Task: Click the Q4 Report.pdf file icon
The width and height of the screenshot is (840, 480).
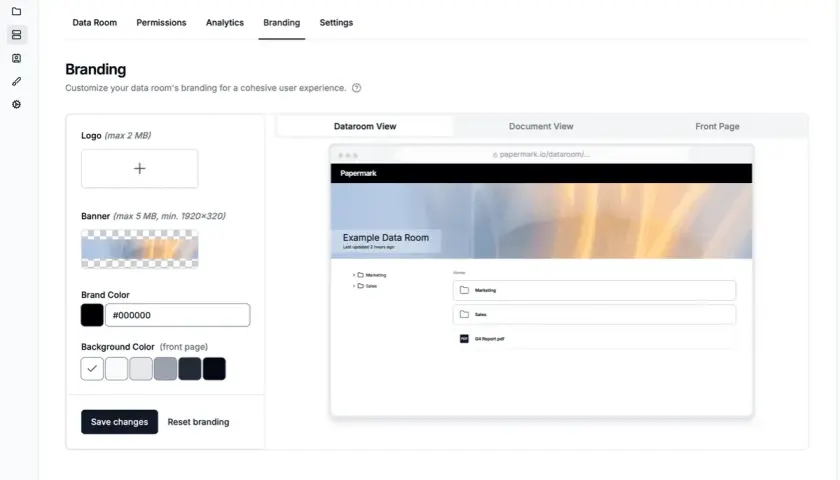Action: pyautogui.click(x=464, y=339)
